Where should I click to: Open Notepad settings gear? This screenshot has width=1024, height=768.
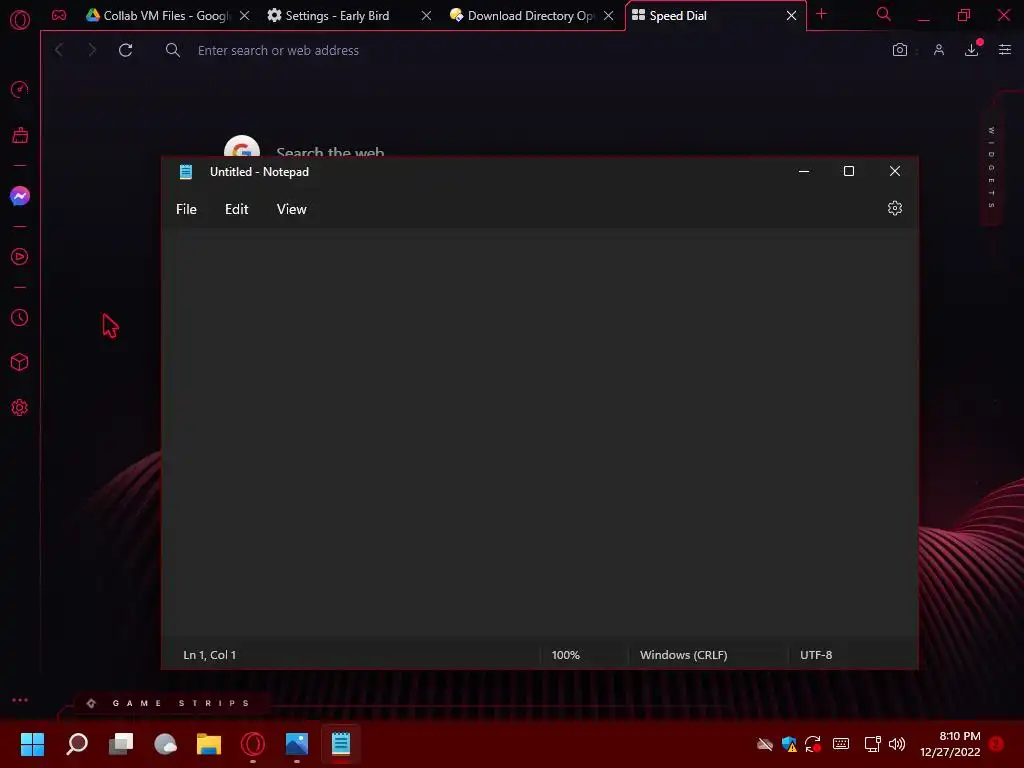[895, 208]
